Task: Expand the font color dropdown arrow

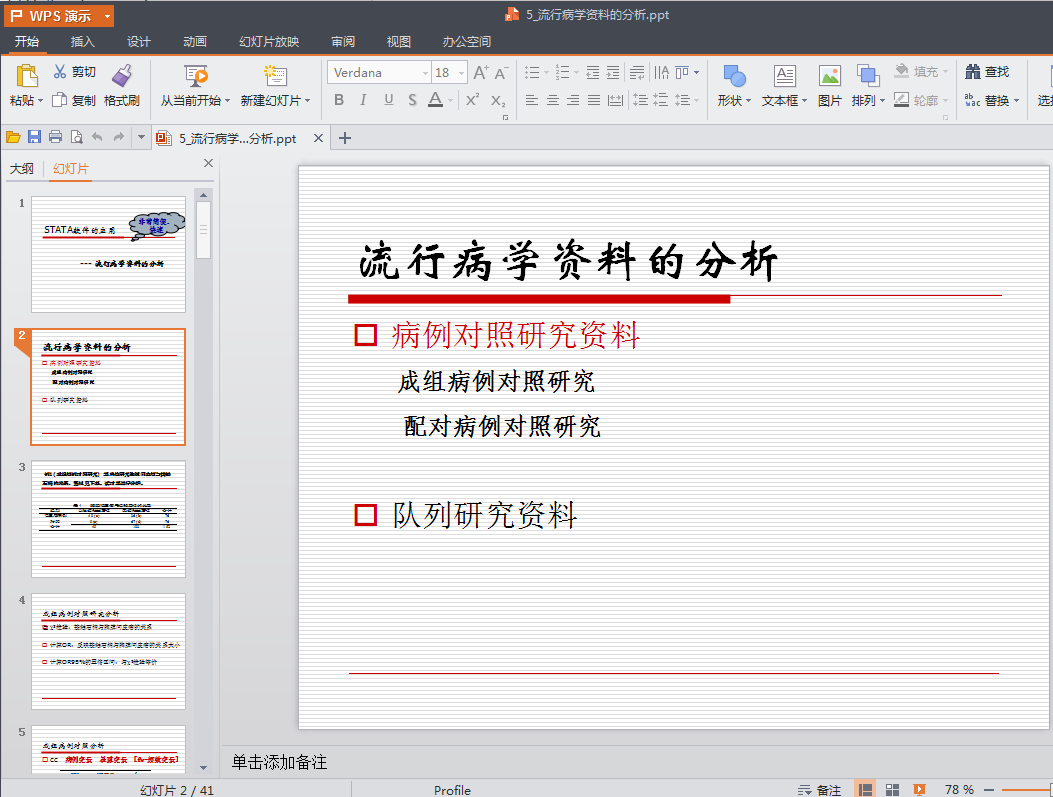Action: tap(451, 100)
